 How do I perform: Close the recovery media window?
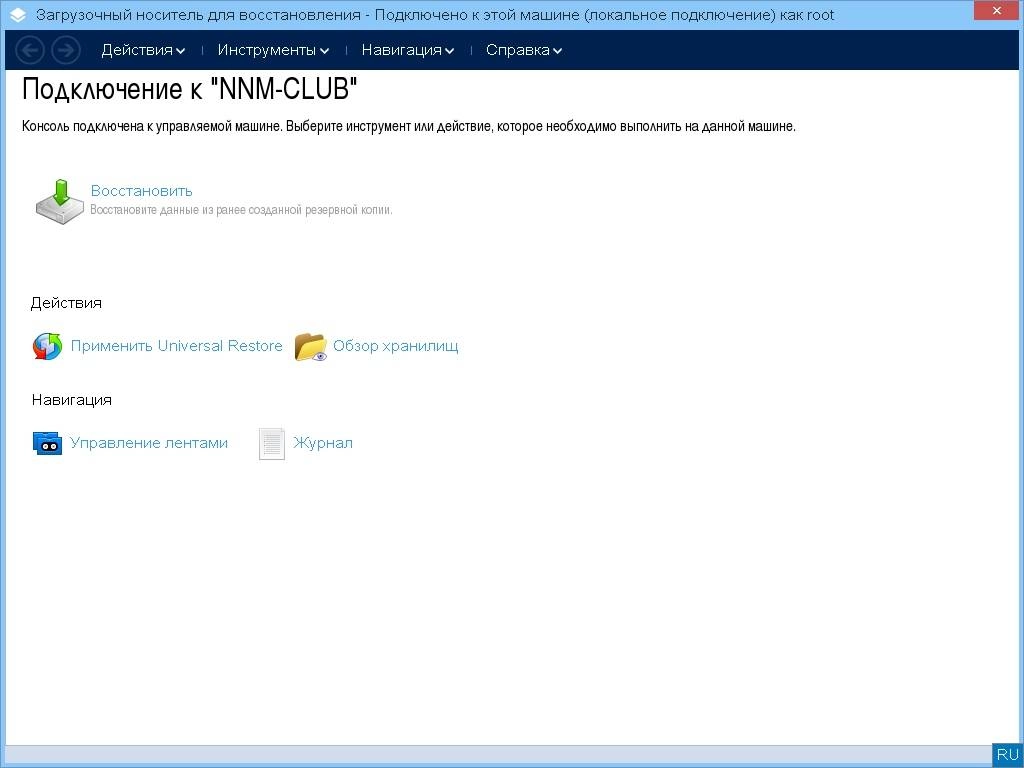point(997,10)
